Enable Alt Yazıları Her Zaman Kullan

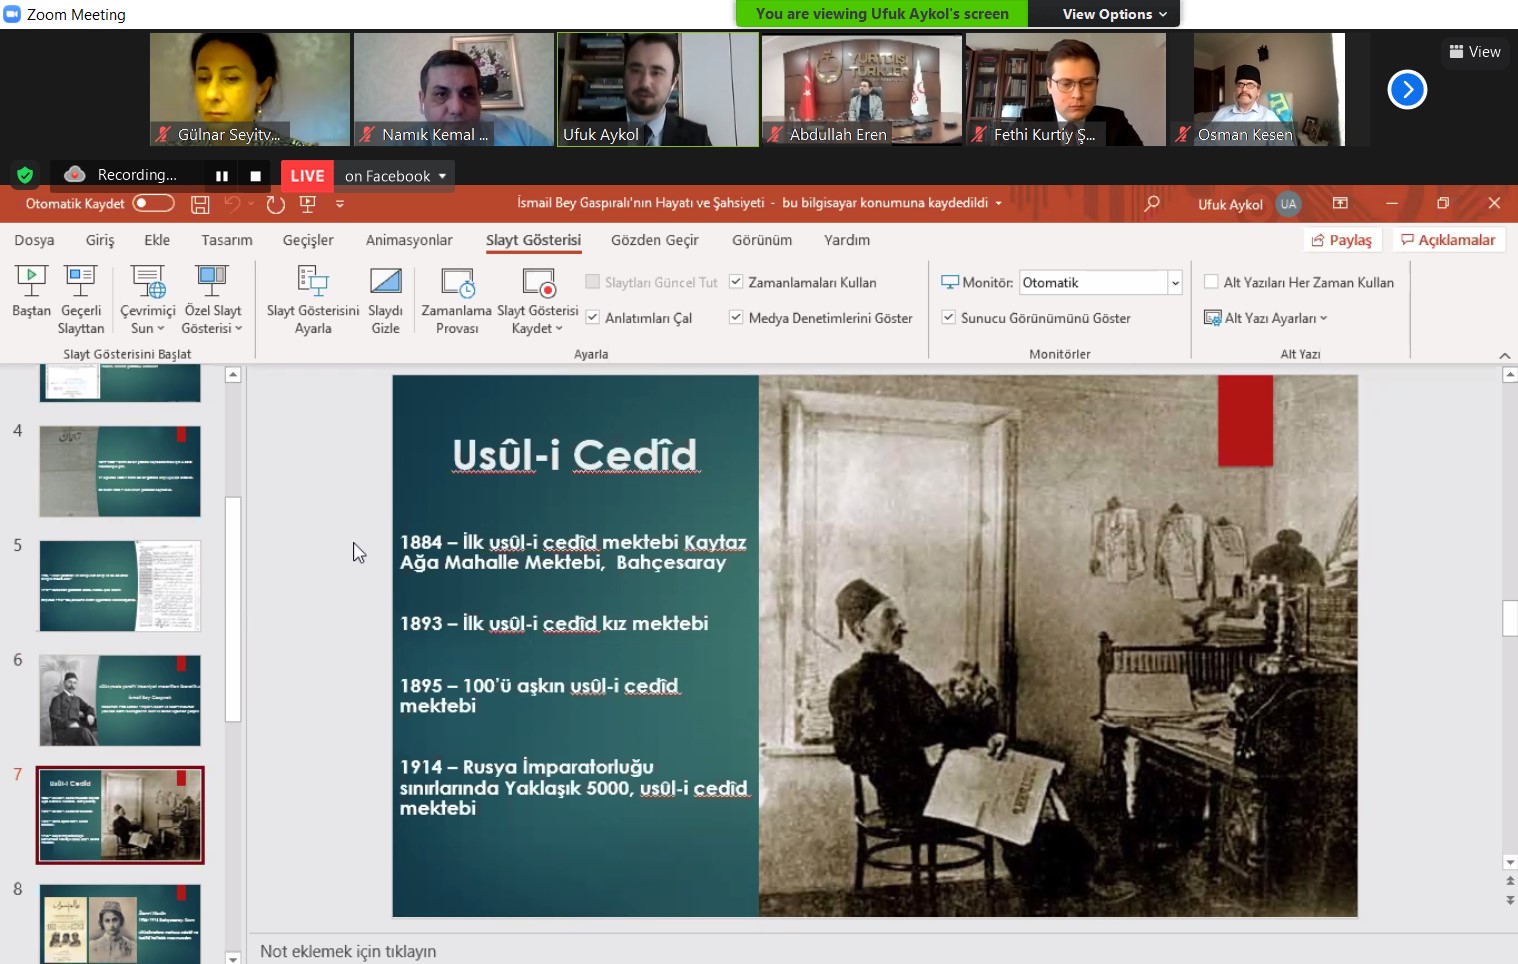pyautogui.click(x=1211, y=282)
